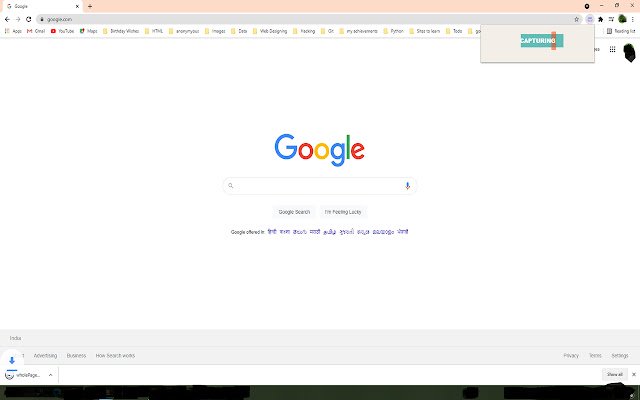
Task: Open the Chrome profile avatar in the toolbar
Action: tap(622, 19)
